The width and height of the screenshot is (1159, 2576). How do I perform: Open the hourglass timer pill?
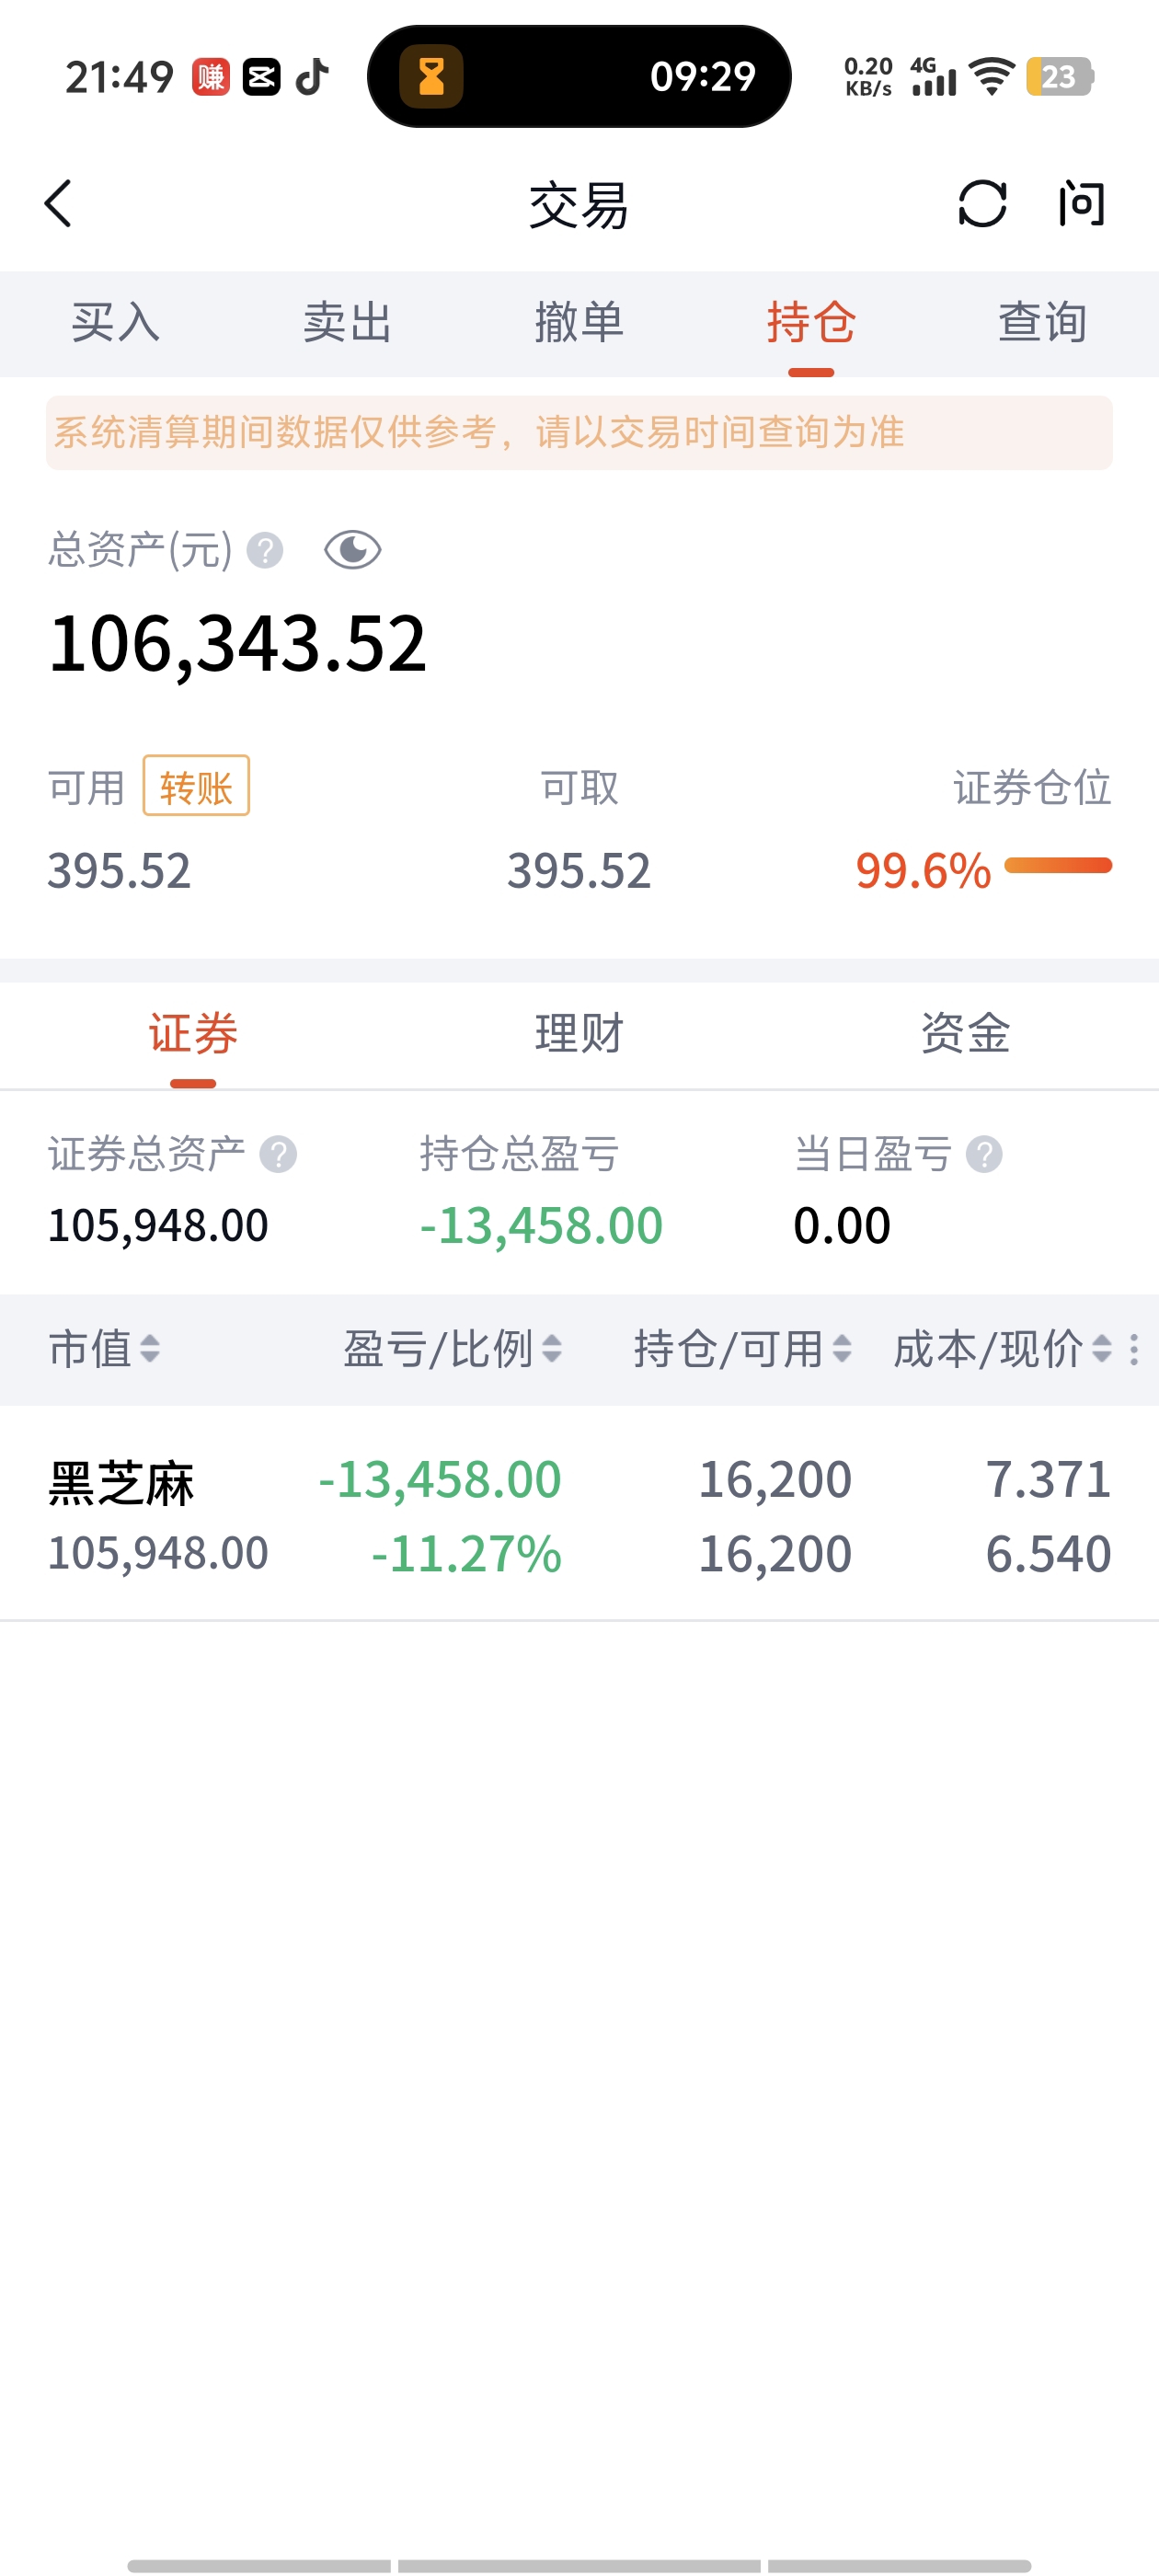[579, 76]
